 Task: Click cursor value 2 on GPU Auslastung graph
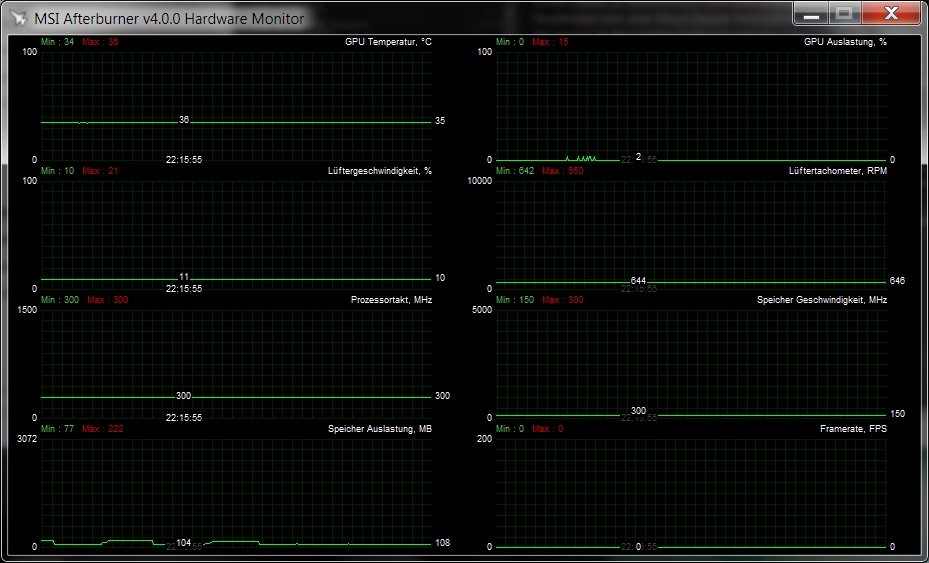point(638,157)
